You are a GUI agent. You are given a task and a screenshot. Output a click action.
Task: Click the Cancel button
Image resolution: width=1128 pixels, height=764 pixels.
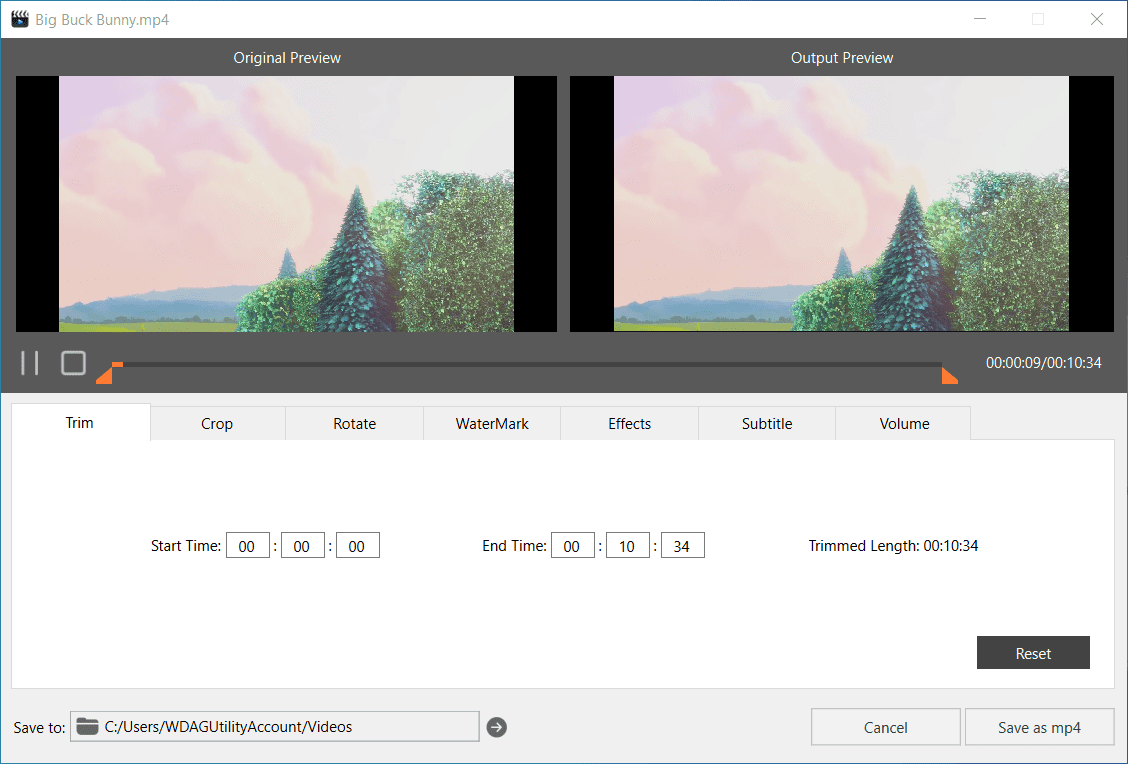pyautogui.click(x=886, y=727)
